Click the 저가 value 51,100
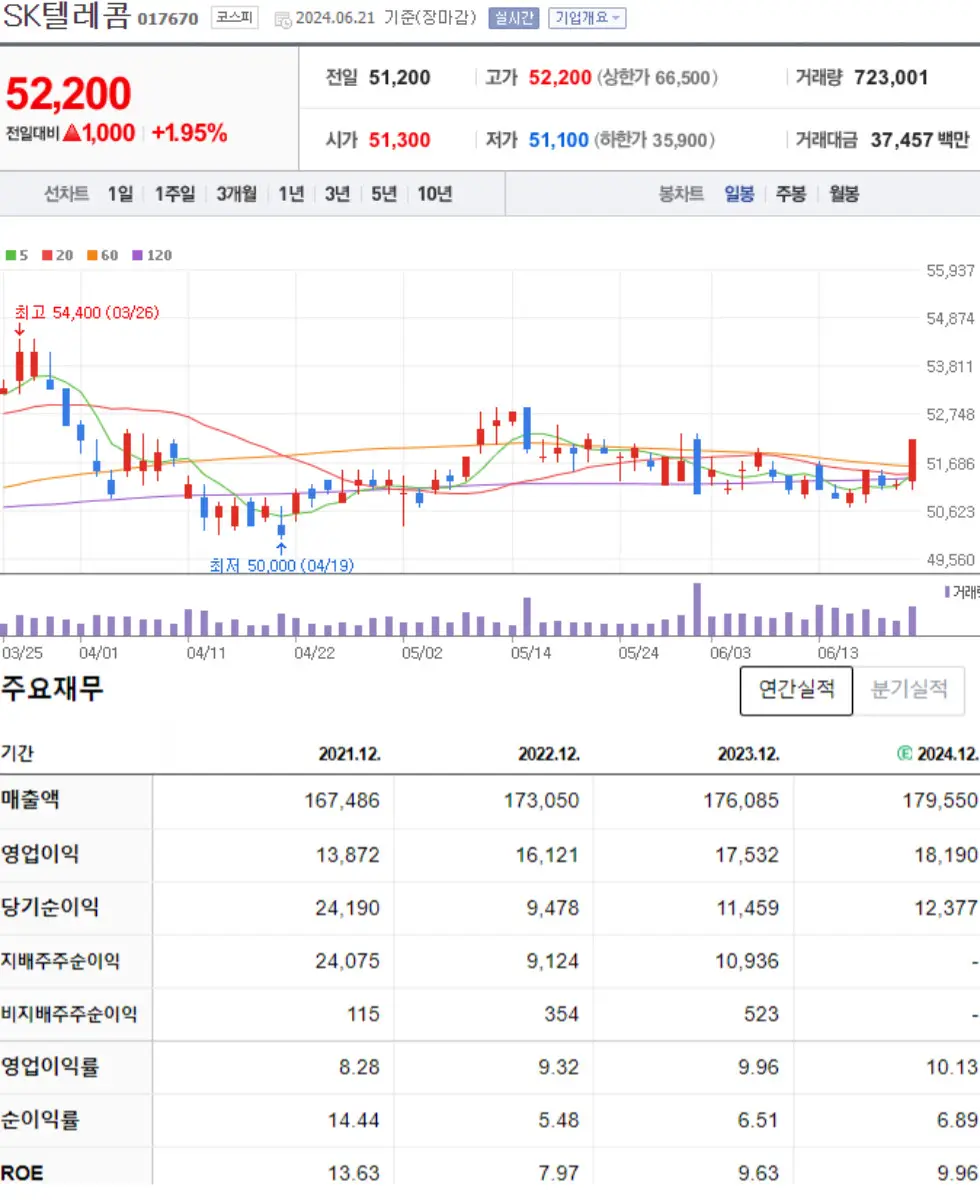This screenshot has width=980, height=1200. [558, 140]
